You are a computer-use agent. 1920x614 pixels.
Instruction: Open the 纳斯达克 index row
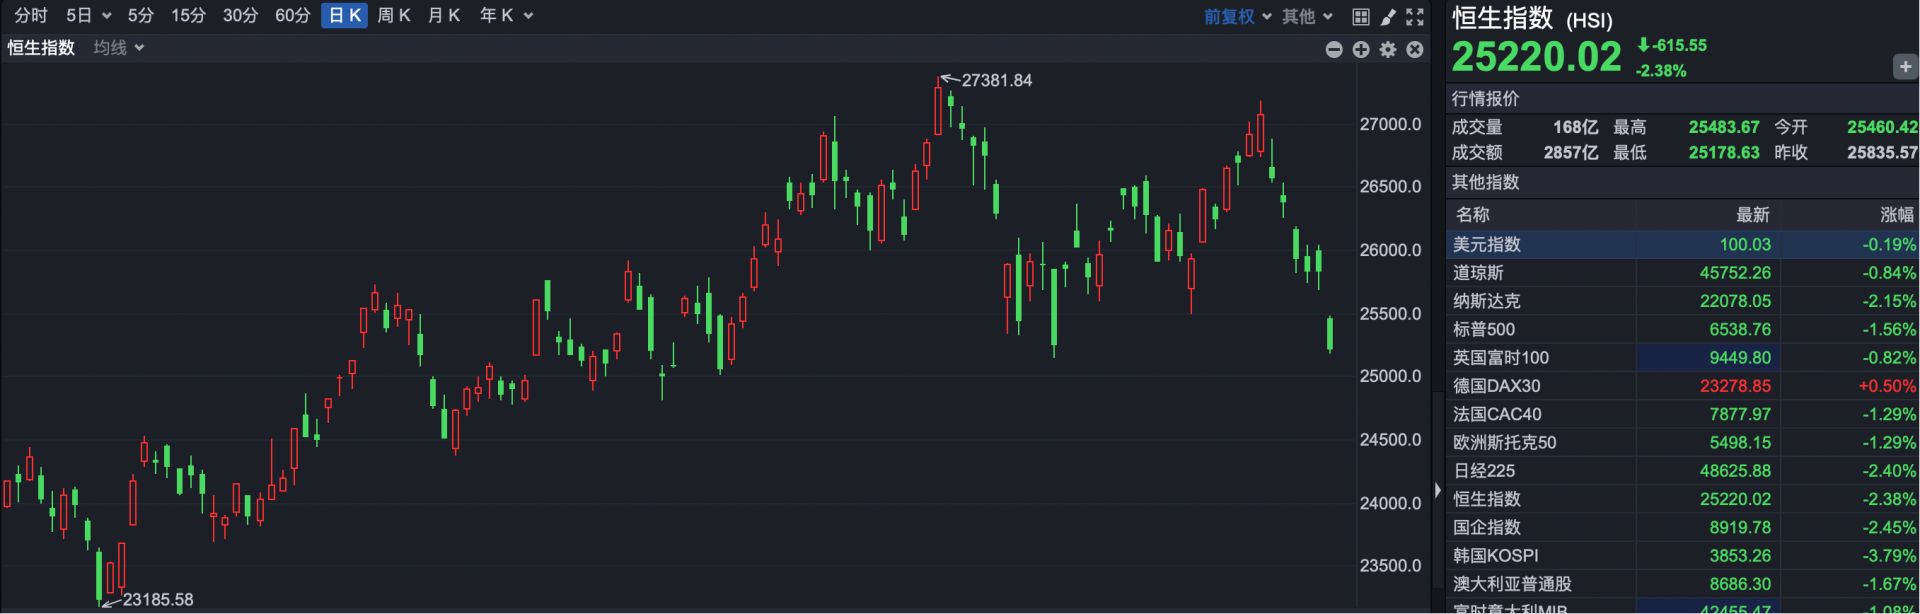(x=1486, y=301)
